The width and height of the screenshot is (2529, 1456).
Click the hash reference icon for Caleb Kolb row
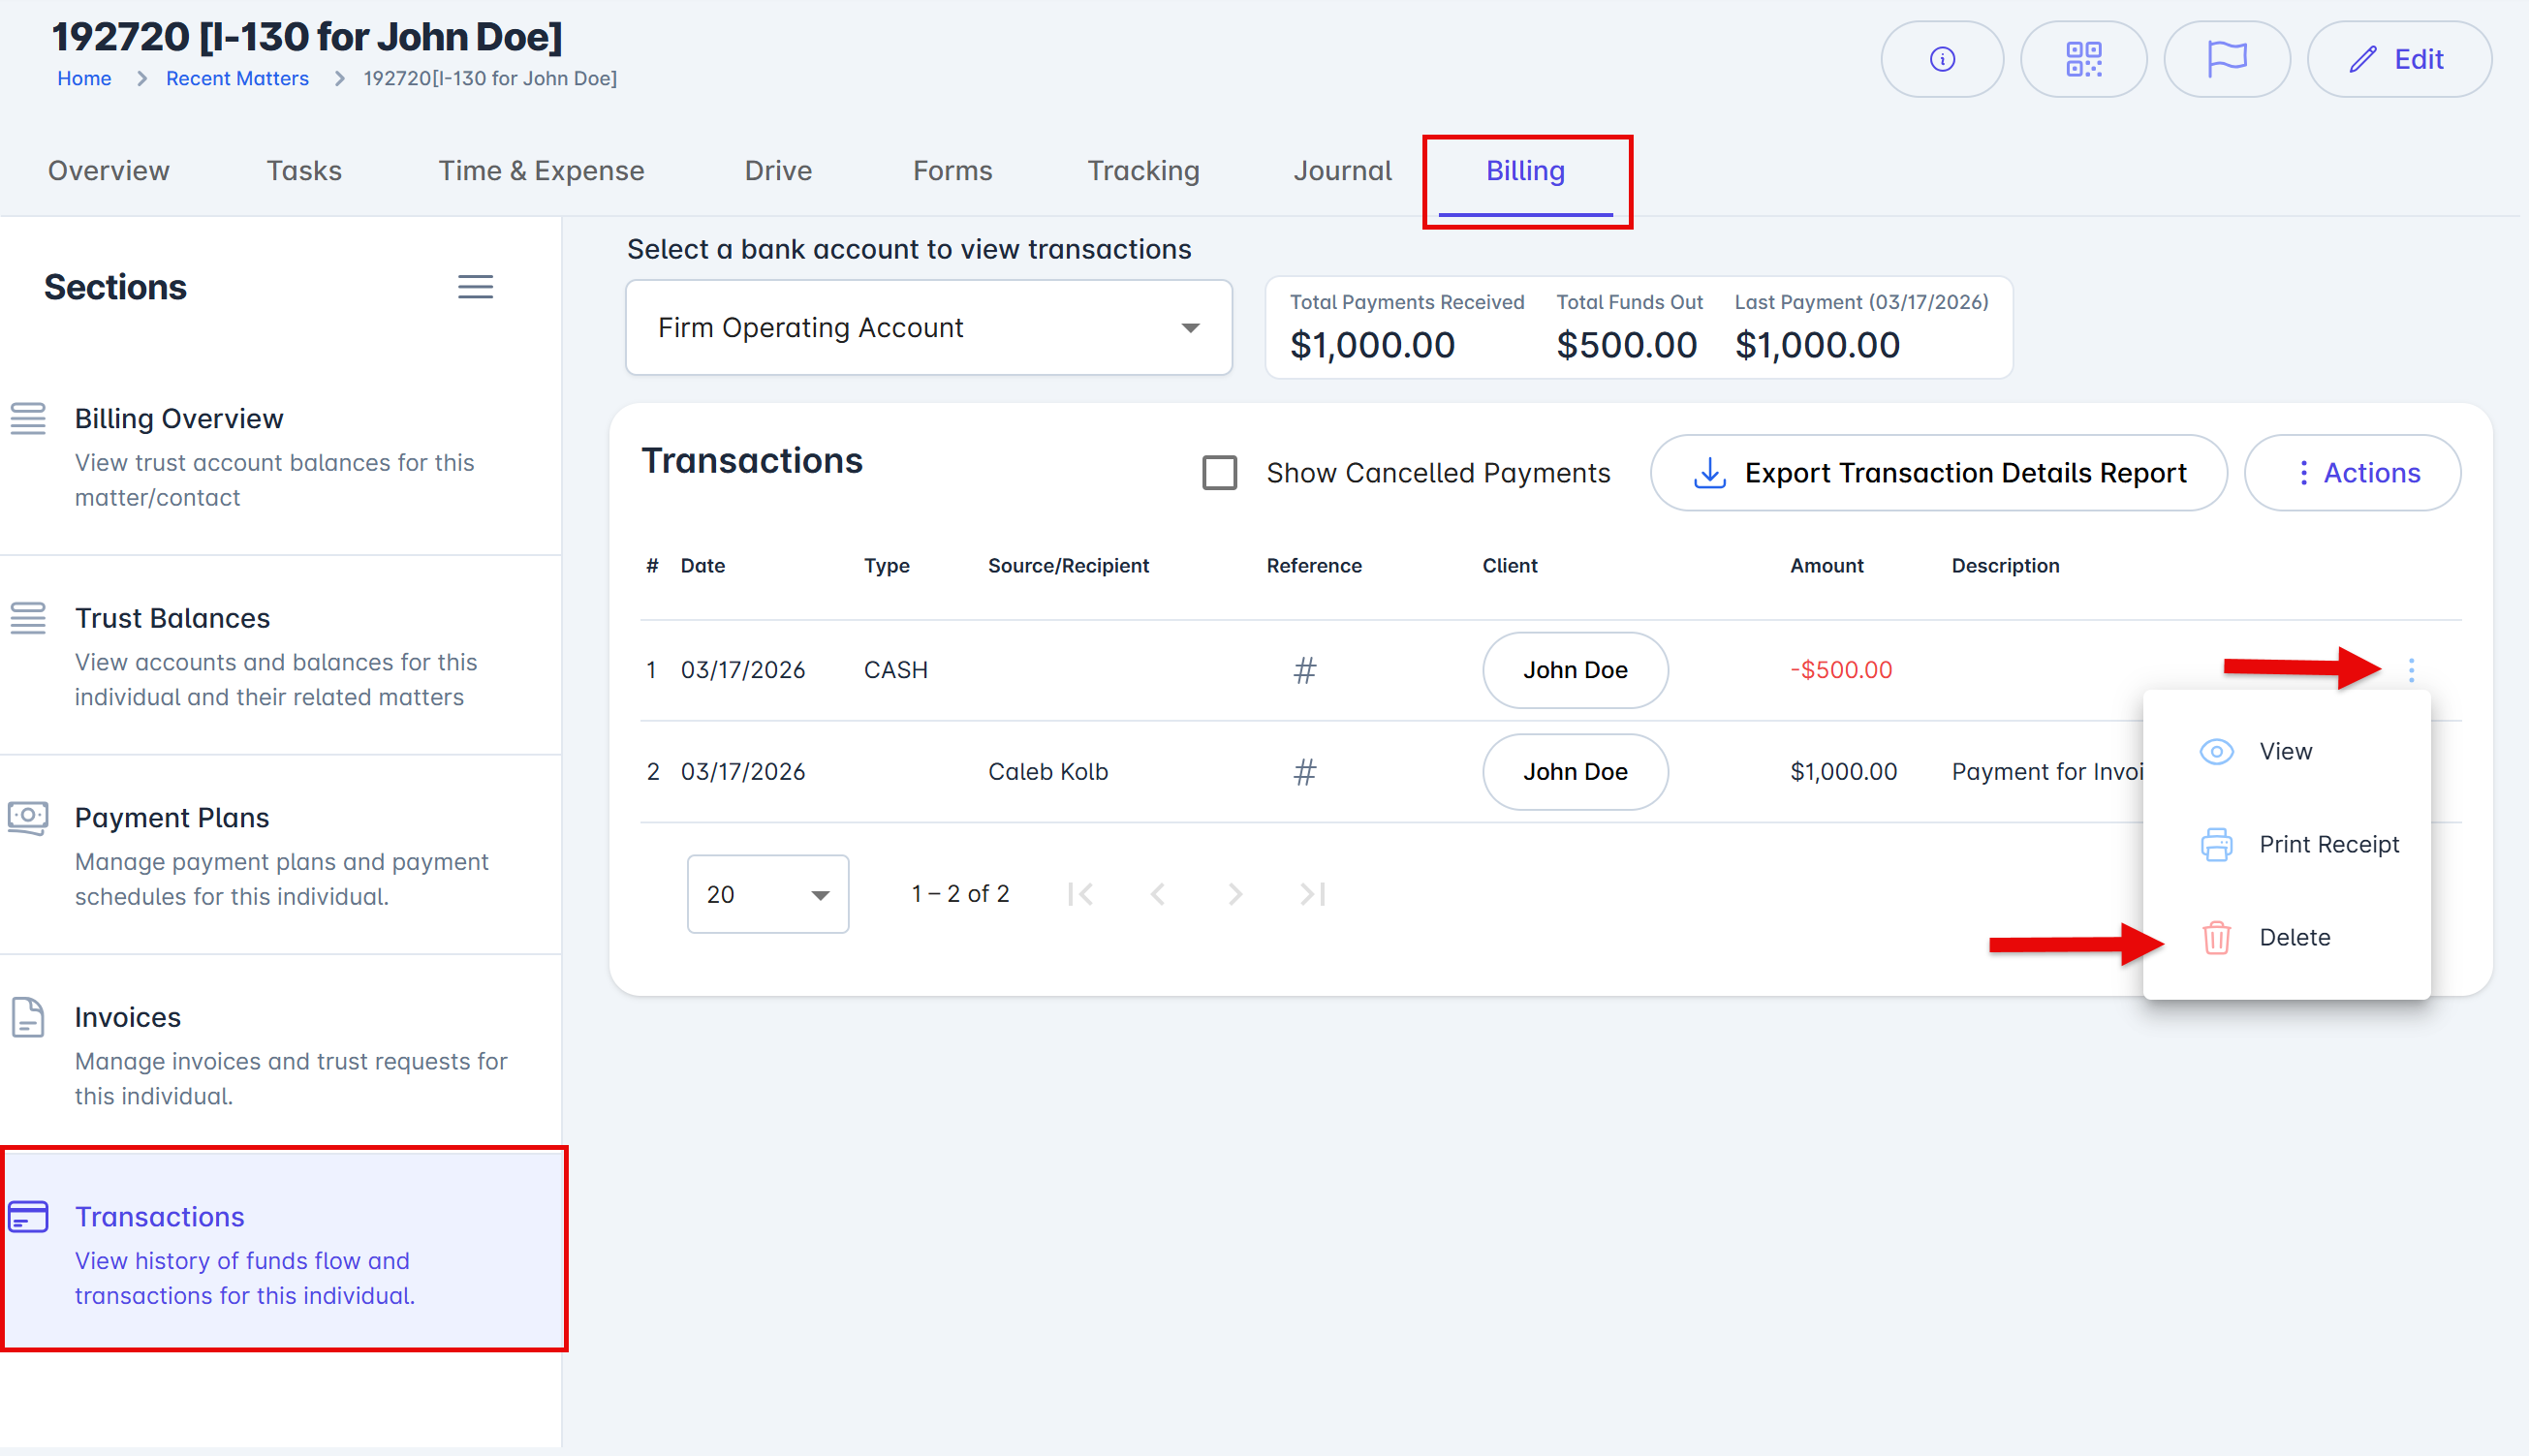point(1304,772)
